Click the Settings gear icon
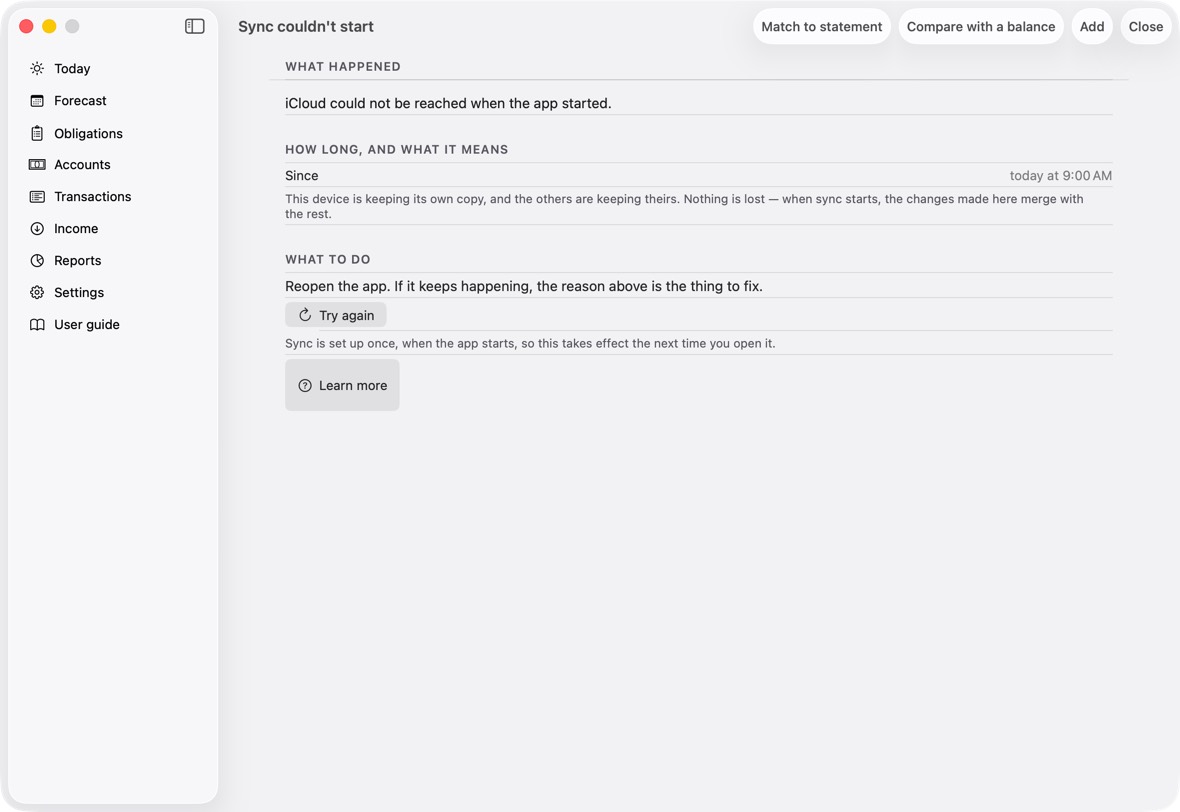This screenshot has width=1180, height=812. tap(37, 293)
